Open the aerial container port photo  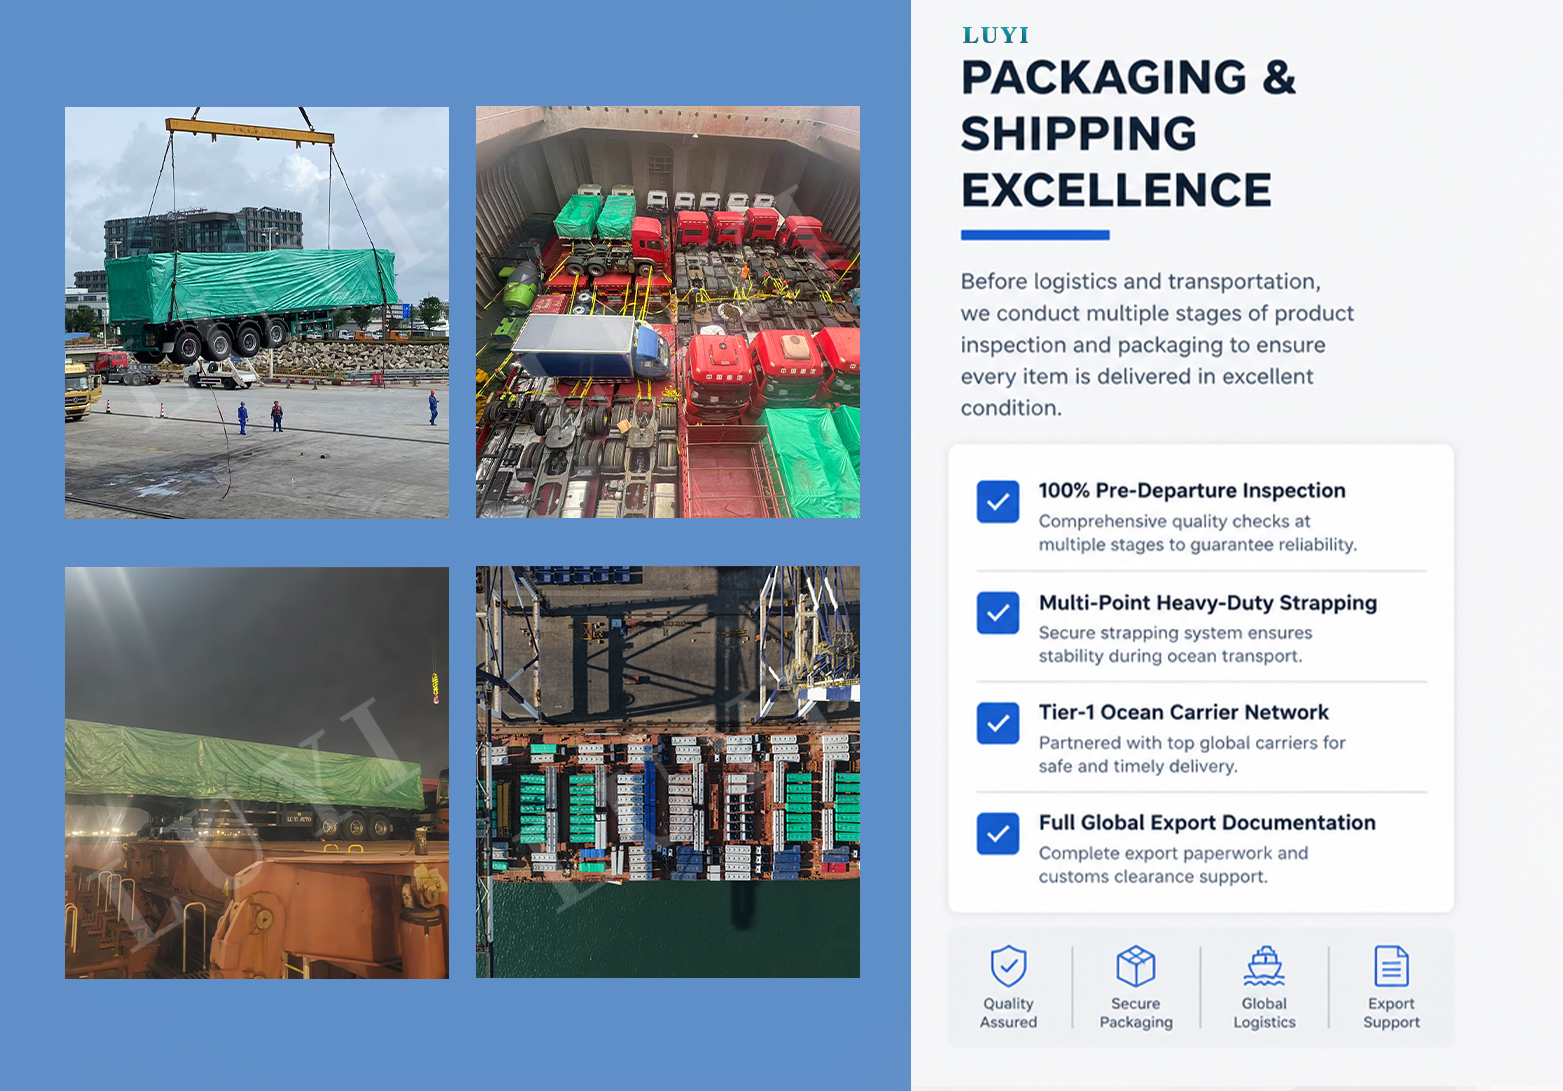(x=668, y=772)
